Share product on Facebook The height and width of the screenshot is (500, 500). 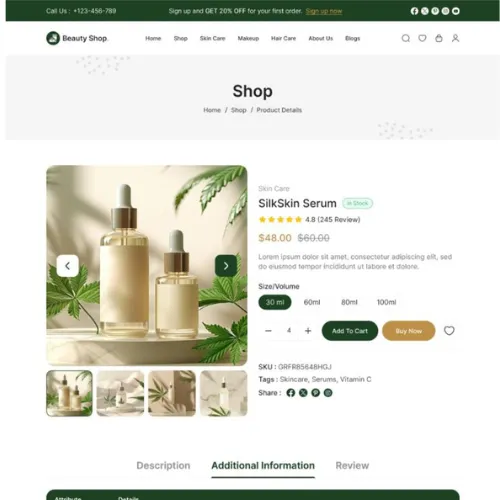[x=291, y=393]
